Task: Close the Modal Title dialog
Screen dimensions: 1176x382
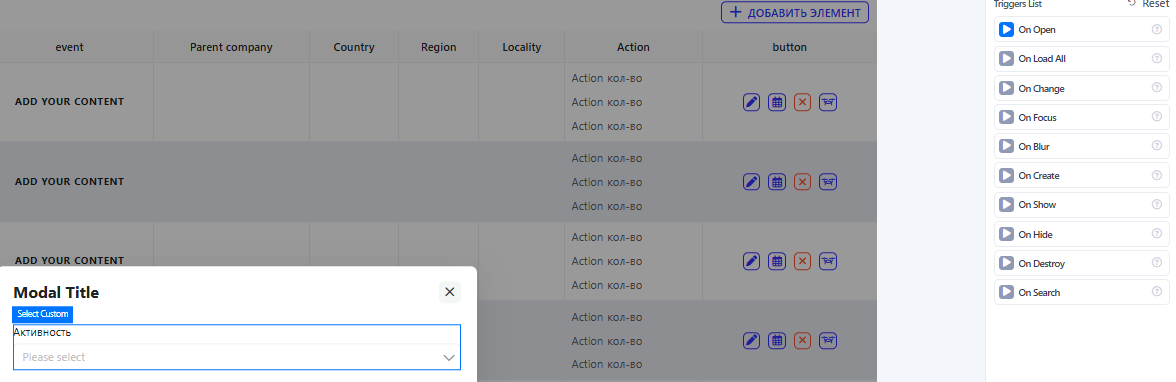Action: click(450, 292)
